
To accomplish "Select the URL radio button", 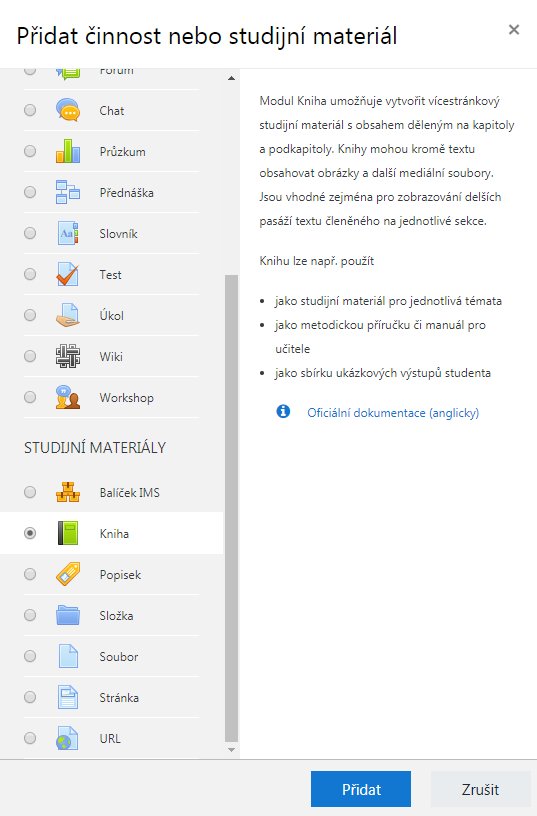I will point(30,738).
